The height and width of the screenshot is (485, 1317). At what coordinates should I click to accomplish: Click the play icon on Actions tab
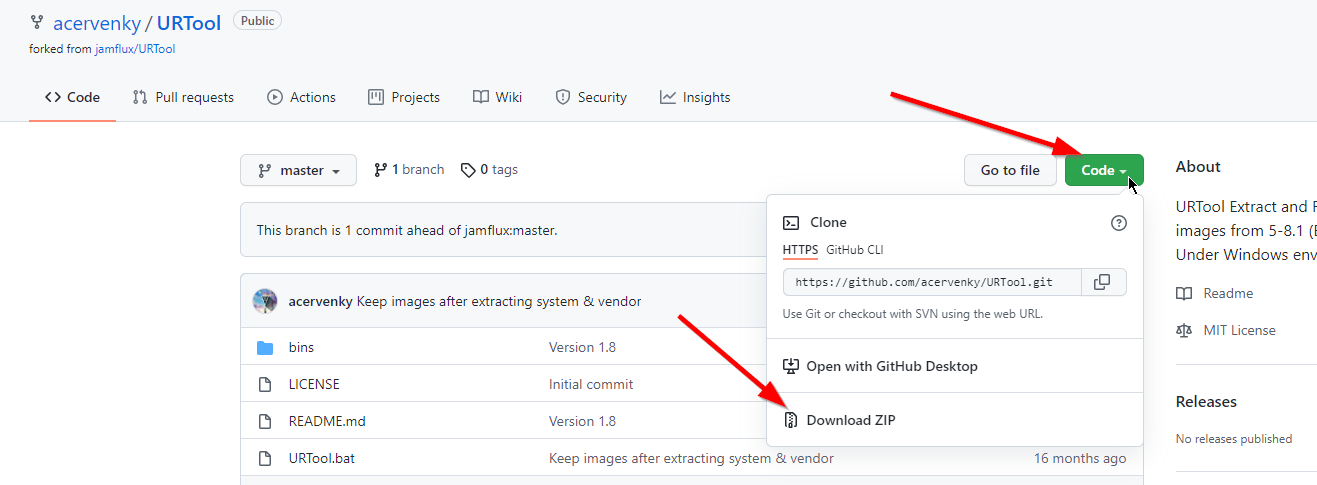[275, 97]
